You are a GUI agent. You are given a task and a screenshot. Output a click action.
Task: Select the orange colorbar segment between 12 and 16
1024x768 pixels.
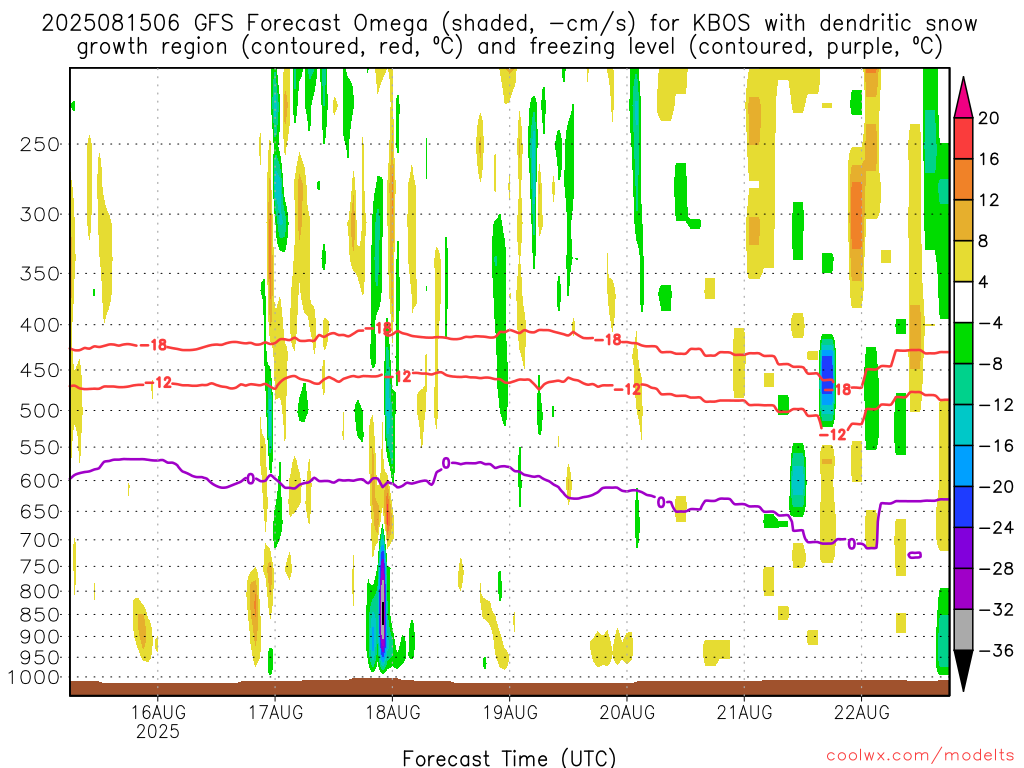(963, 180)
